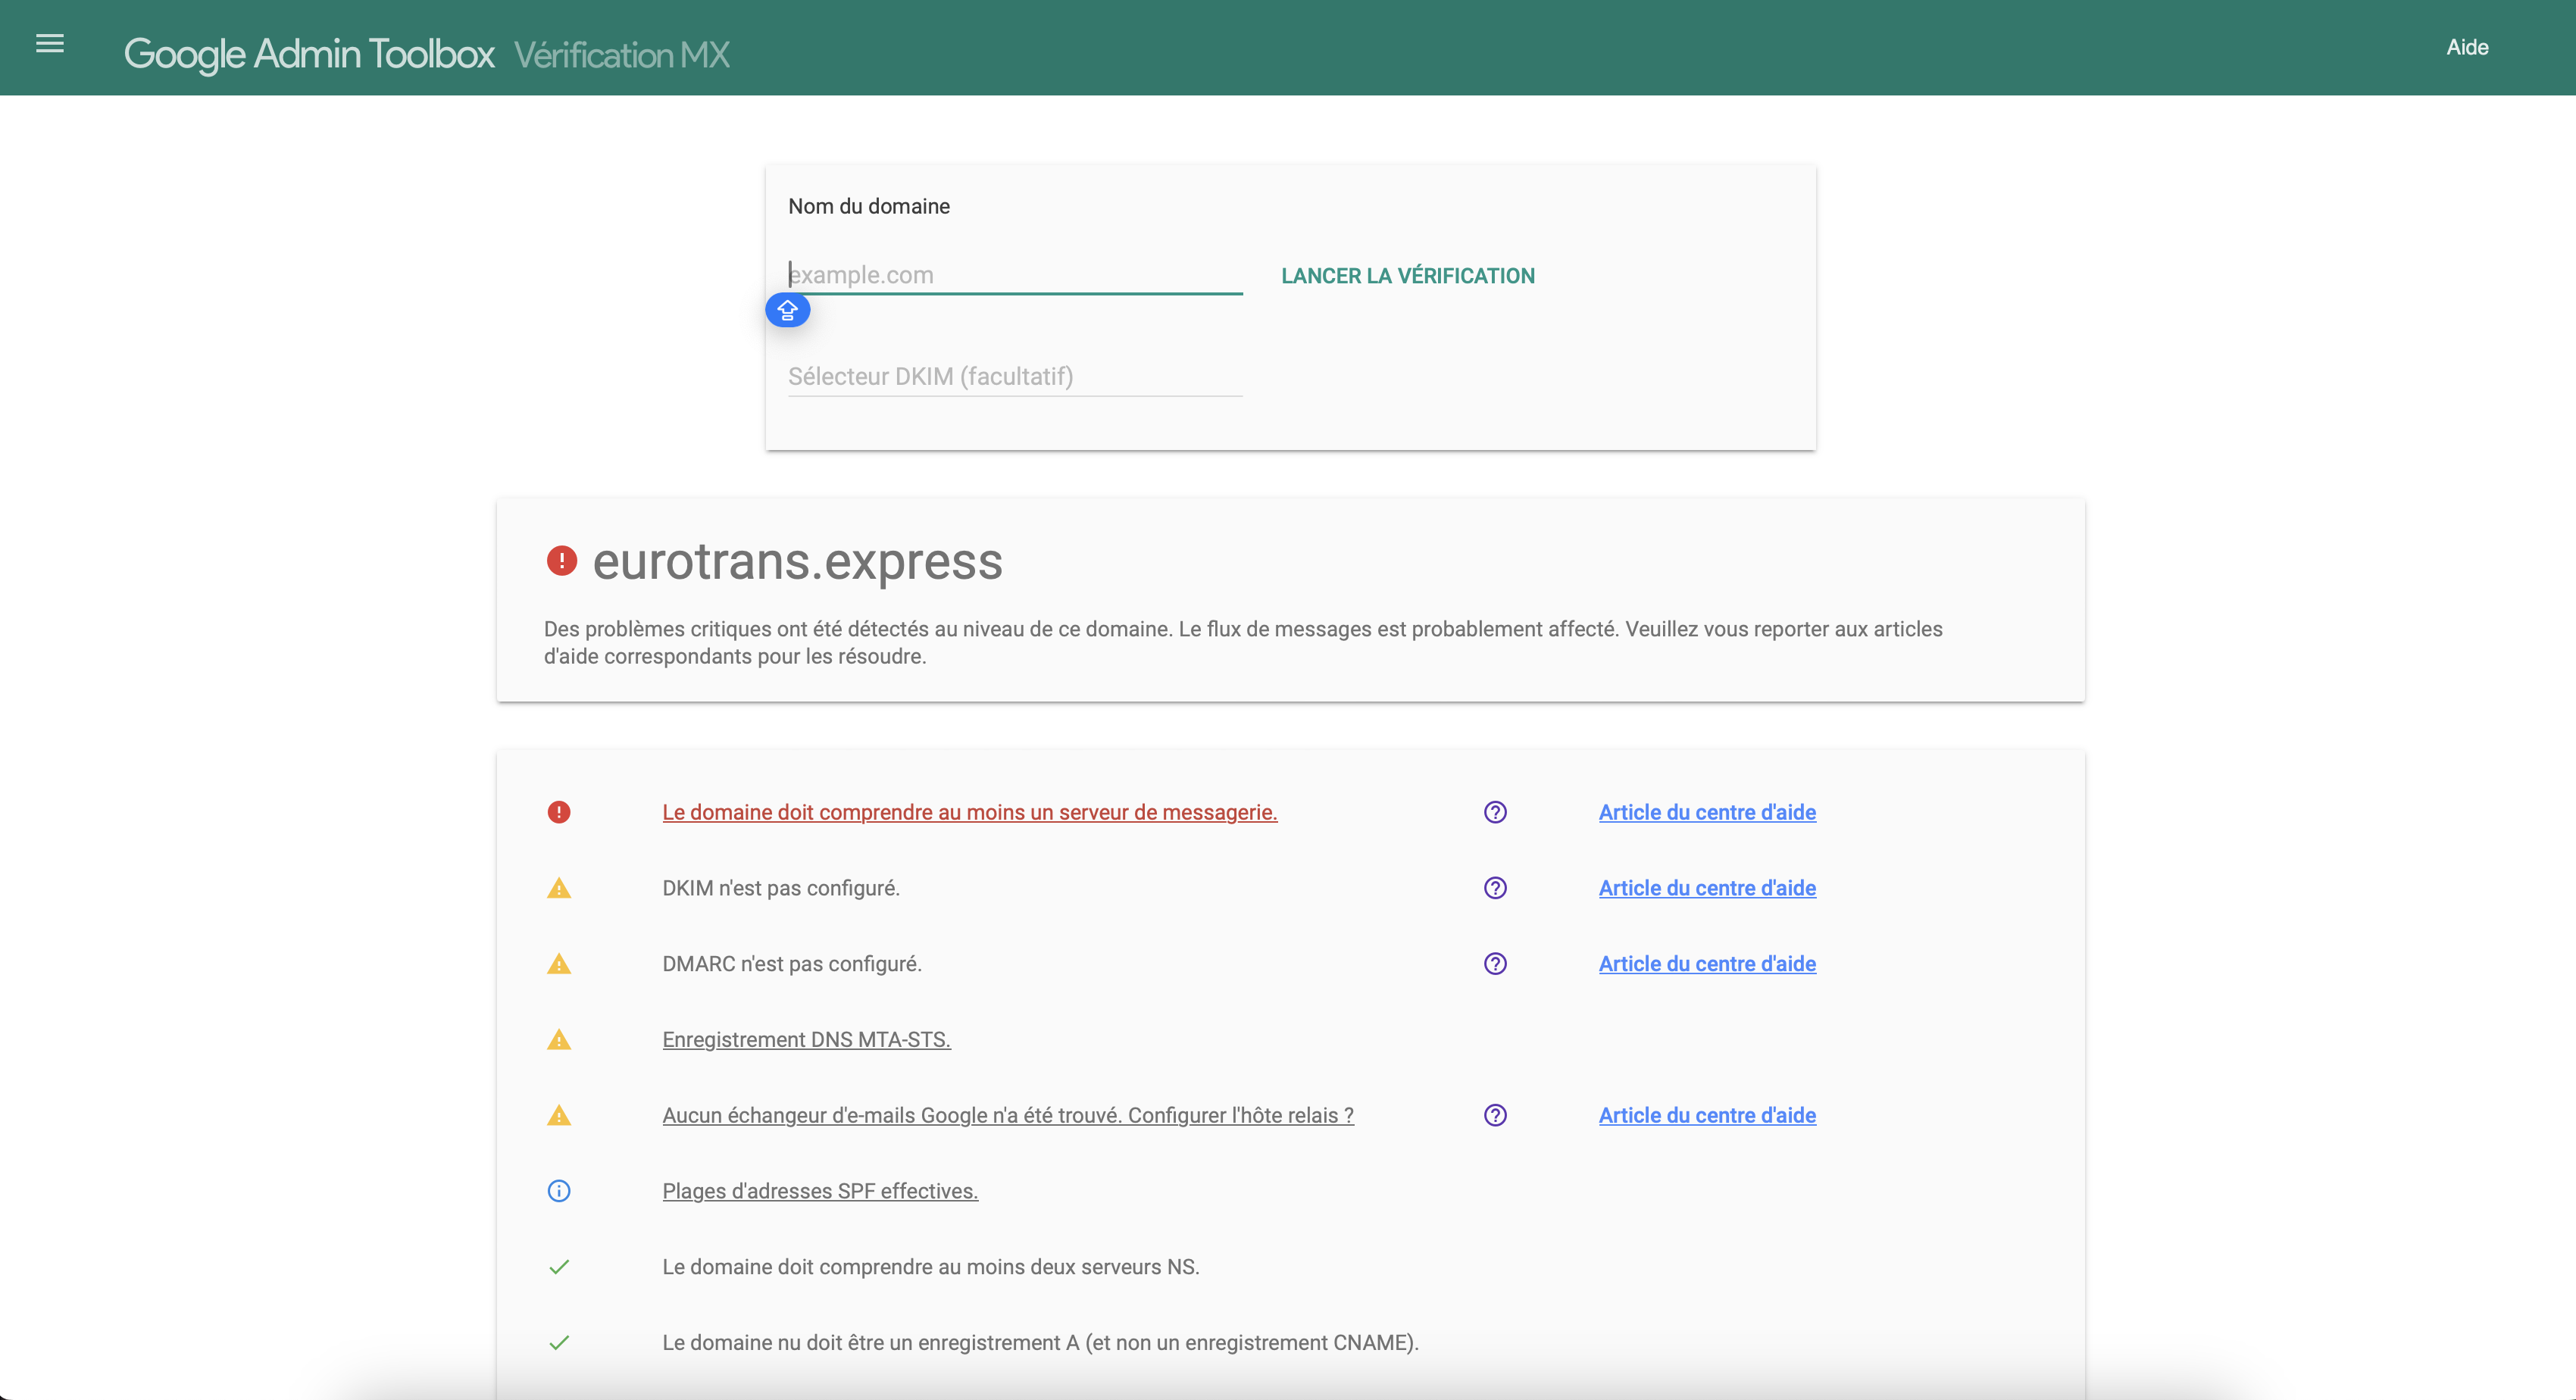Image resolution: width=2576 pixels, height=1400 pixels.
Task: Click help icon beside DKIM warning
Action: click(1495, 888)
